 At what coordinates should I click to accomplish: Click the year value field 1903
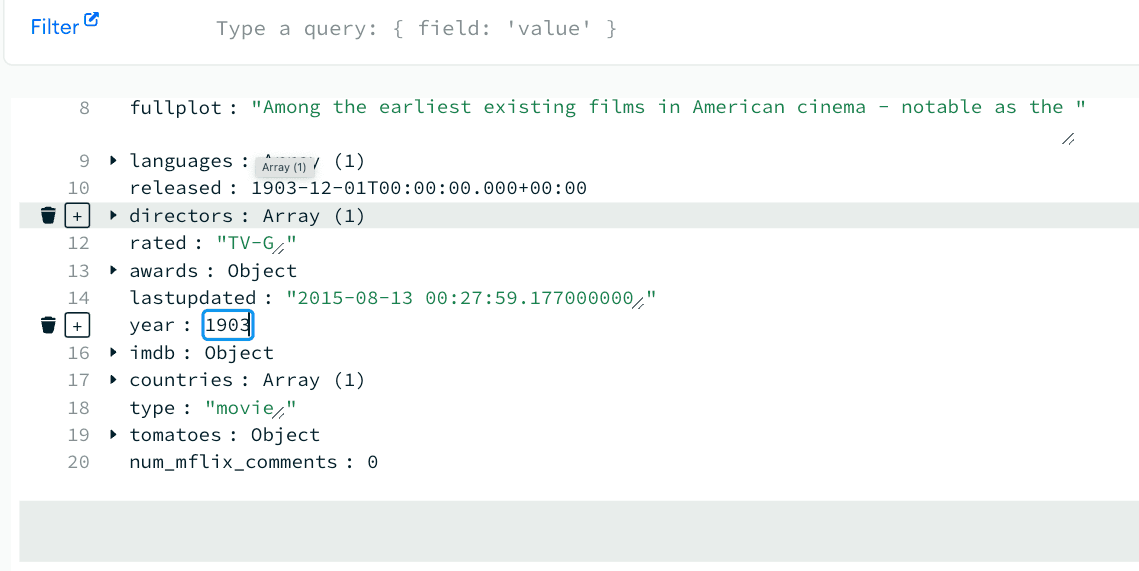(x=227, y=326)
